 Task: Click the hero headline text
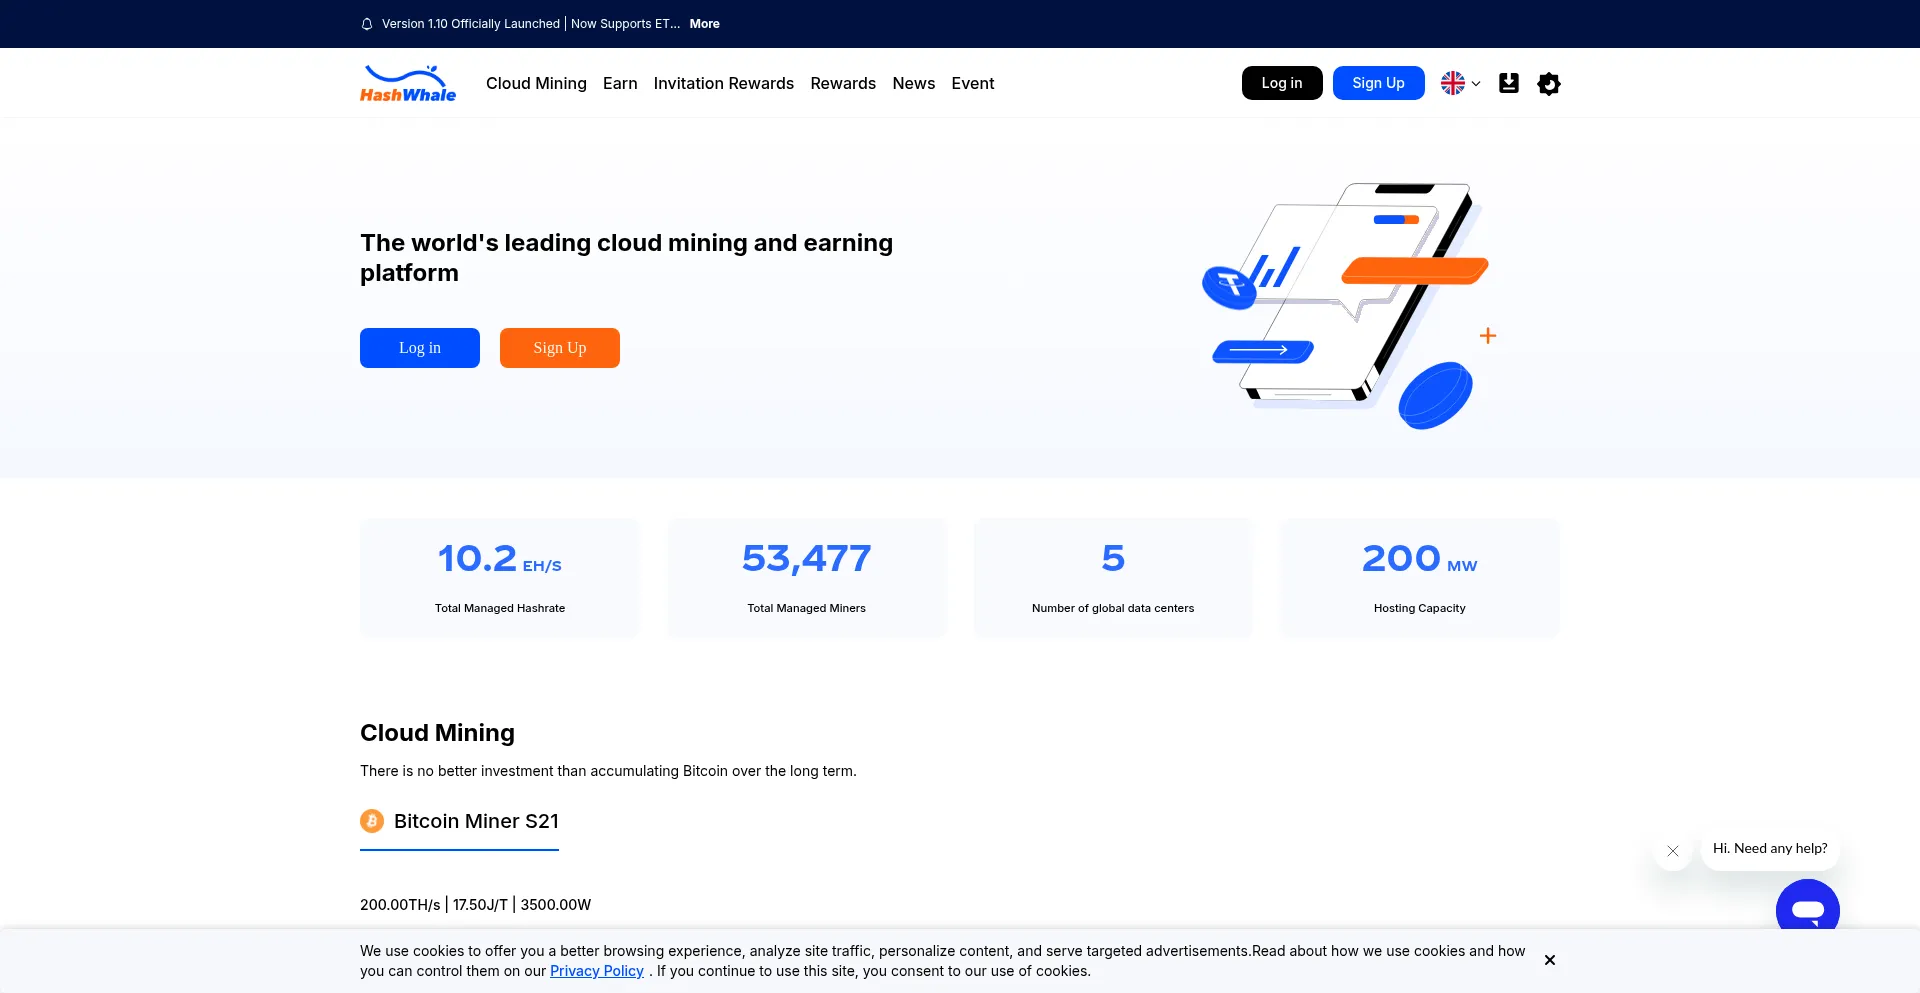coord(627,258)
